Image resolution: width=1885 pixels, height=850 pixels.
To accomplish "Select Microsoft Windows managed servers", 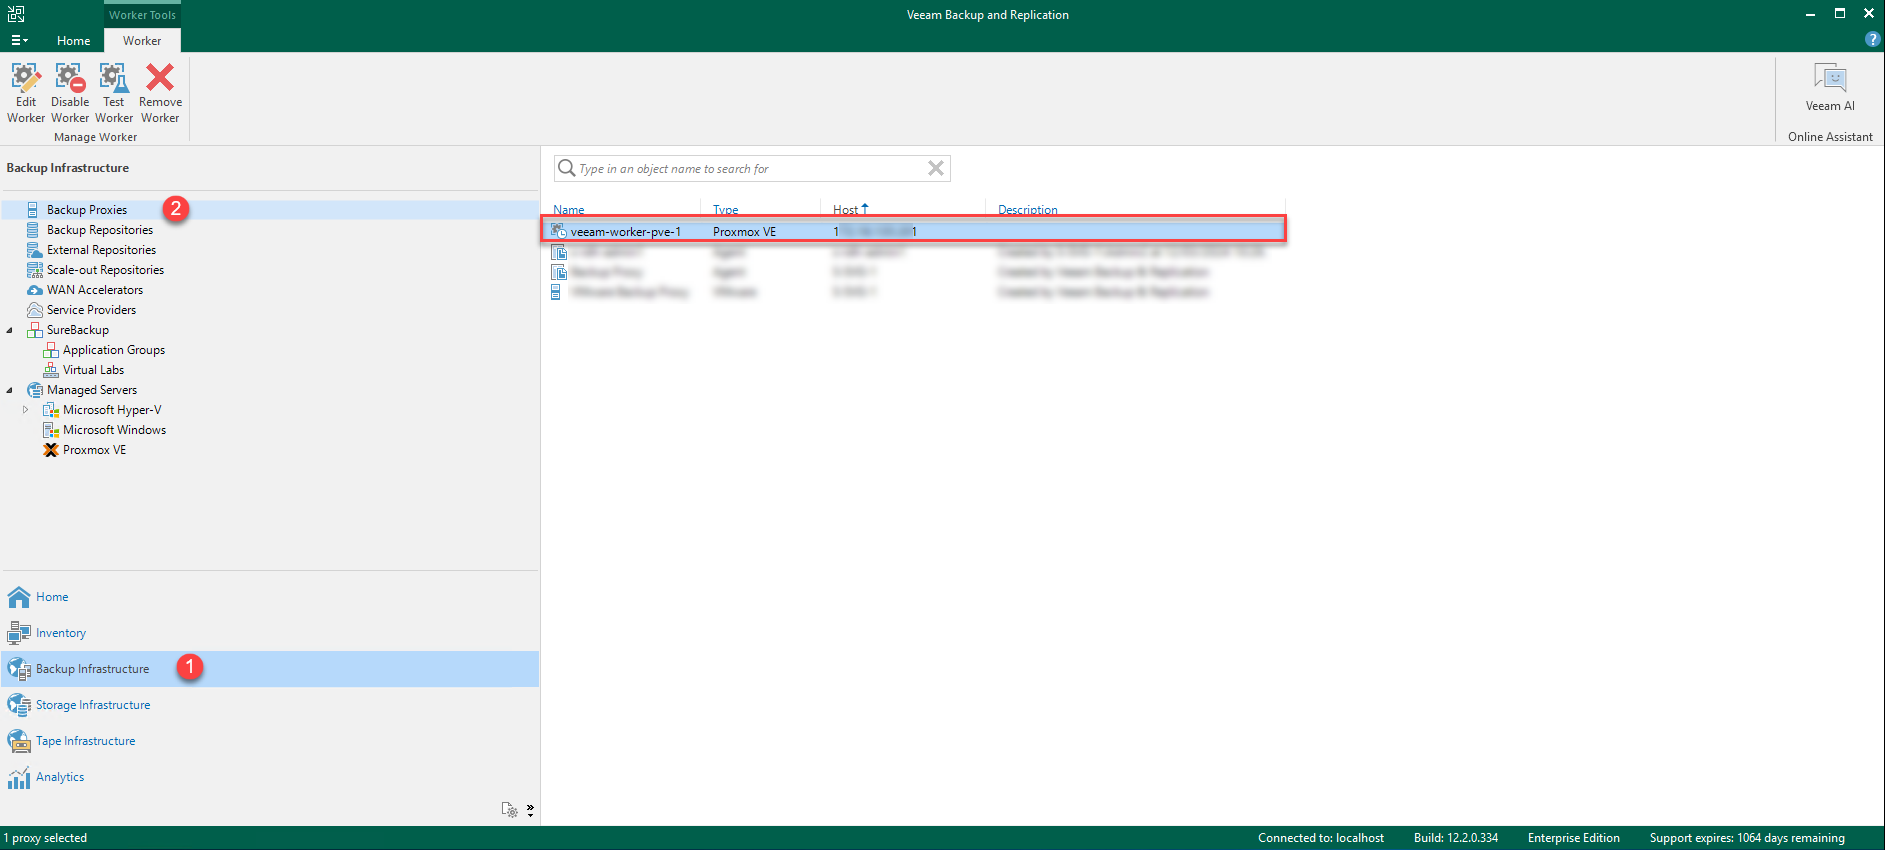I will tap(114, 430).
